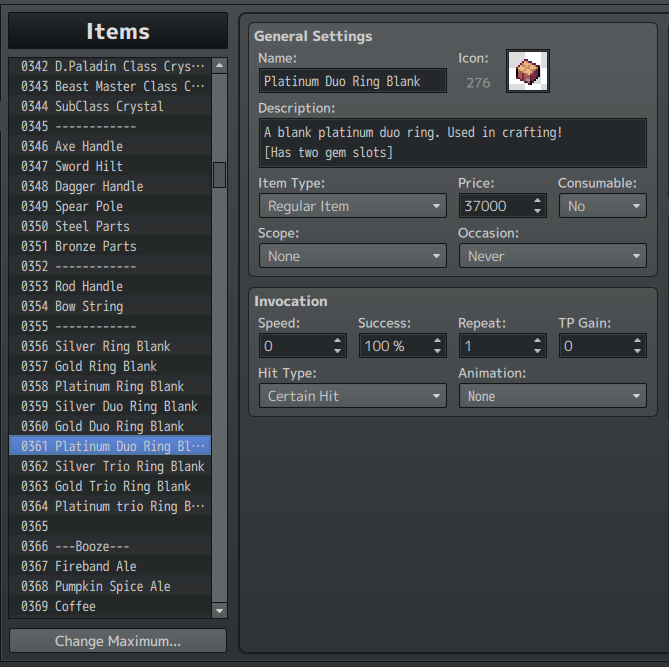669x667 pixels.
Task: Click the list scroll-up arrow
Action: [x=219, y=65]
